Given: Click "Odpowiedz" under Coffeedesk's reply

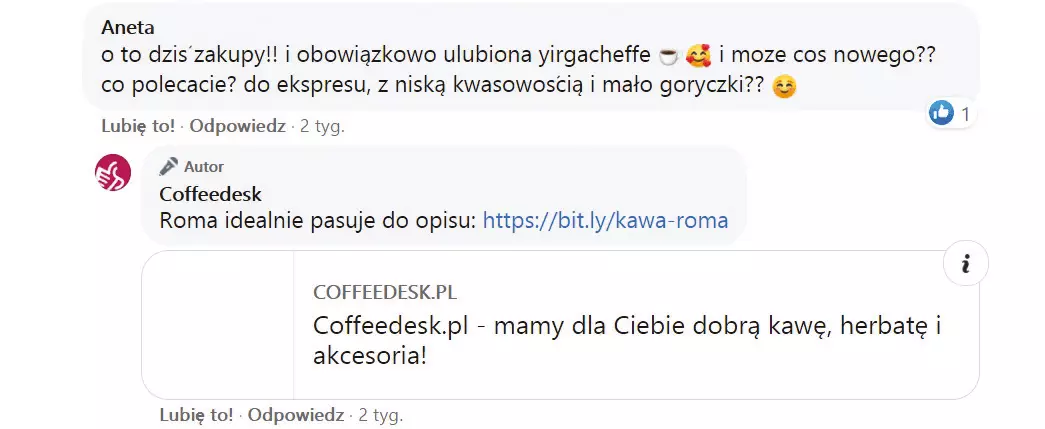Looking at the screenshot, I should [x=295, y=414].
